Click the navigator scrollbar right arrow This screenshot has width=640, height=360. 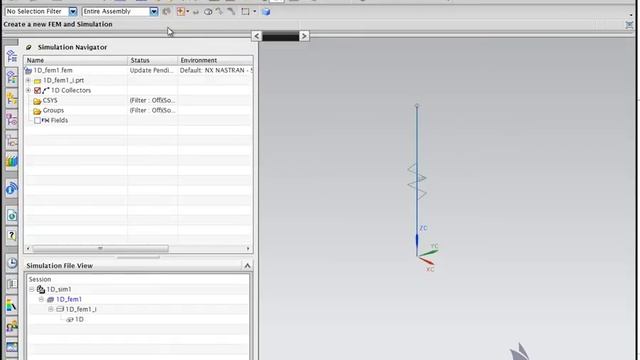click(248, 248)
